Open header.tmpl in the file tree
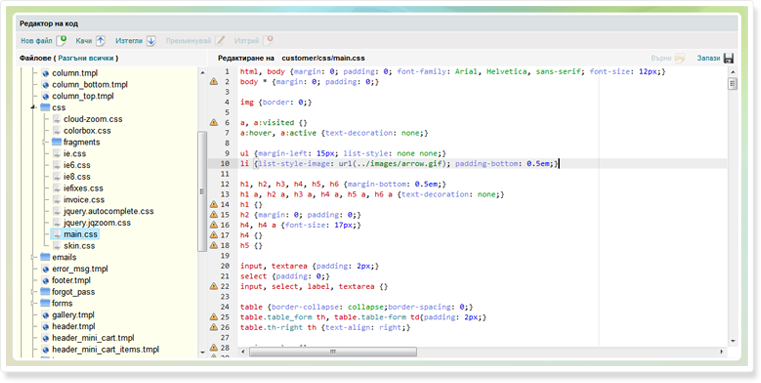761x383 pixels. coord(74,326)
